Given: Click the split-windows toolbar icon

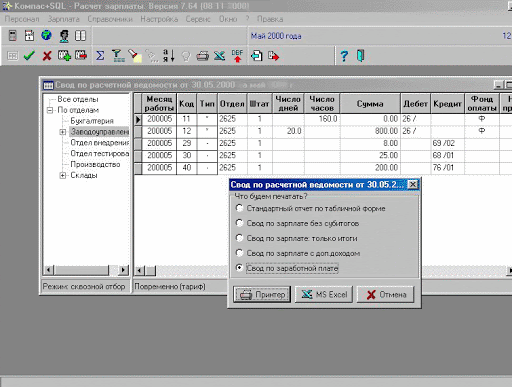Looking at the screenshot, I should pos(80,35).
